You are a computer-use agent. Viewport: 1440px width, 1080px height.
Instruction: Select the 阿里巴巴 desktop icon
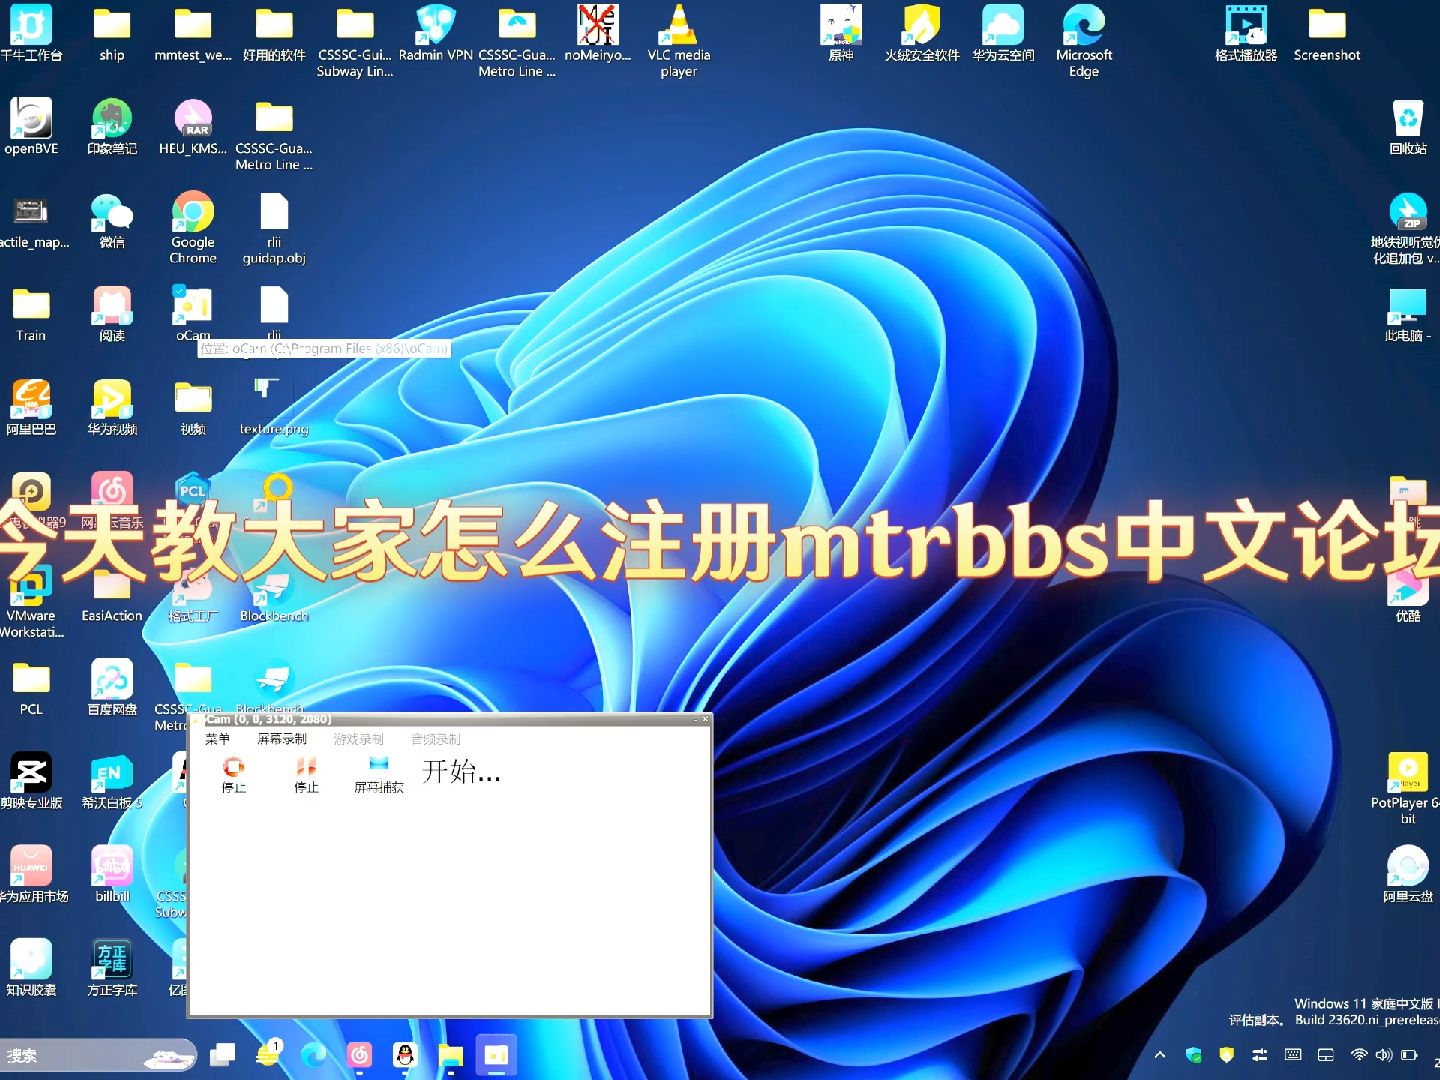(x=31, y=408)
